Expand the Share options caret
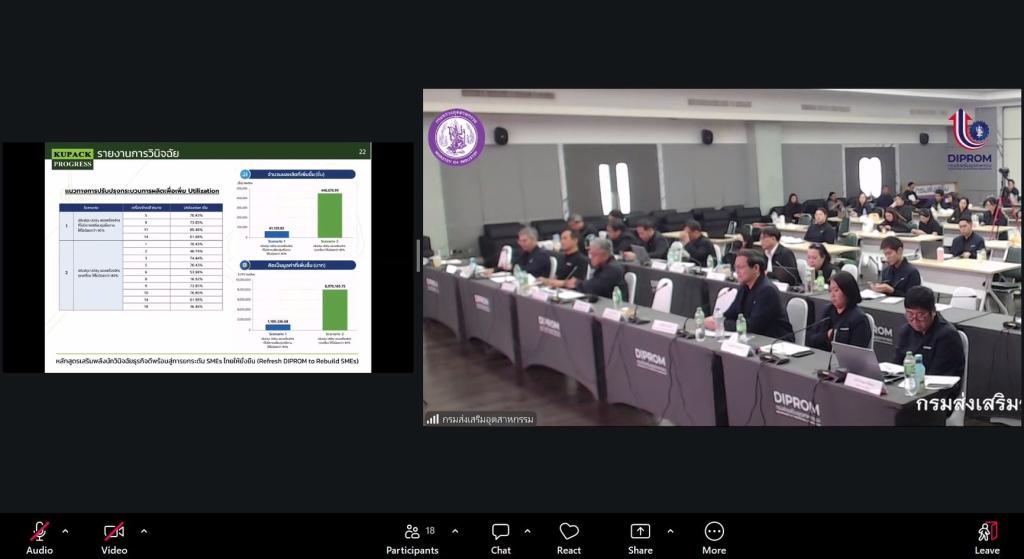1024x559 pixels. (670, 532)
